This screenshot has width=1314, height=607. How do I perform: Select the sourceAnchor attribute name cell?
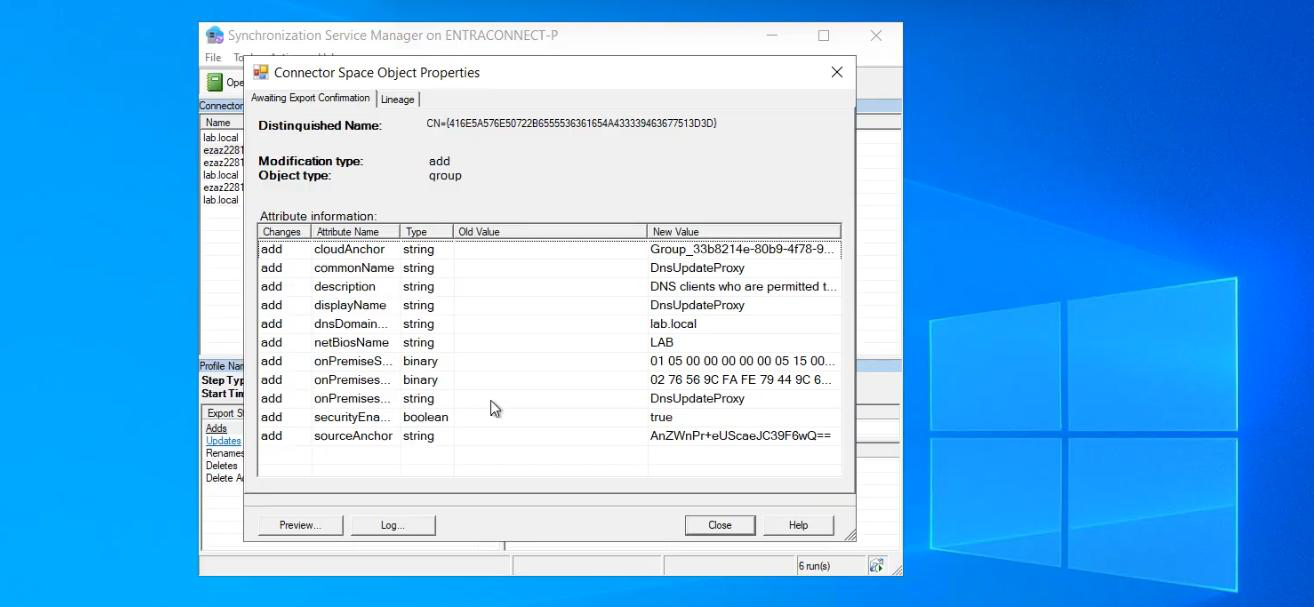tap(354, 436)
